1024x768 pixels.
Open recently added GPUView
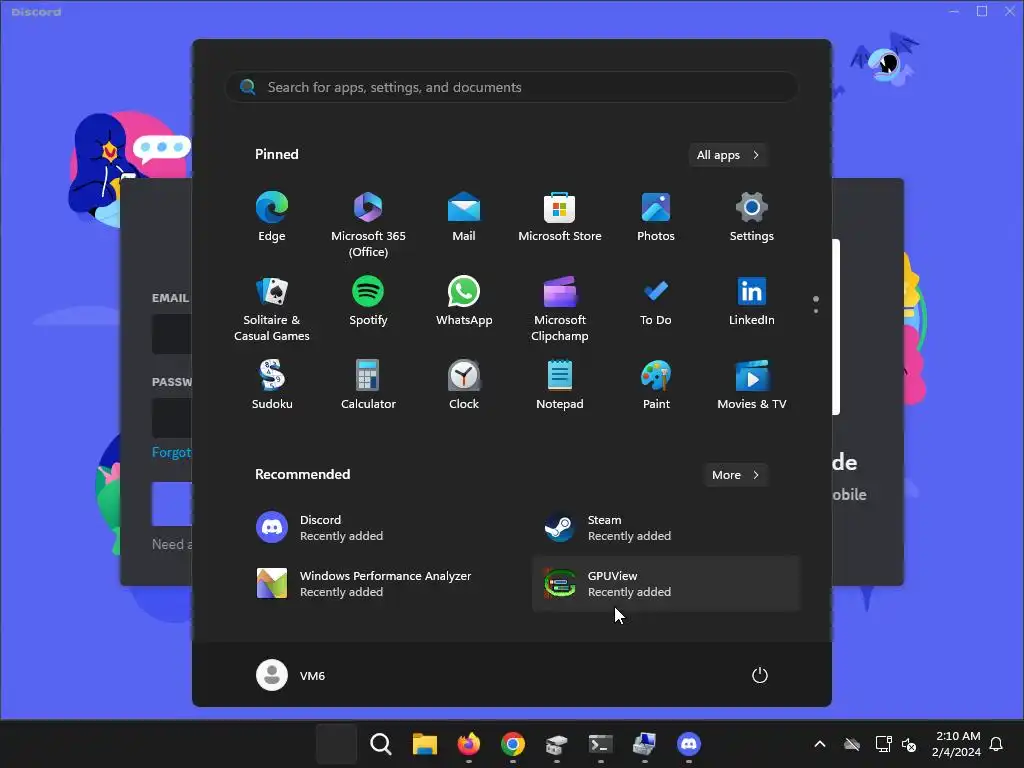[666, 584]
